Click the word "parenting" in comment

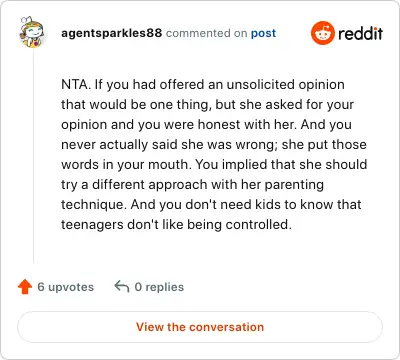pos(294,185)
